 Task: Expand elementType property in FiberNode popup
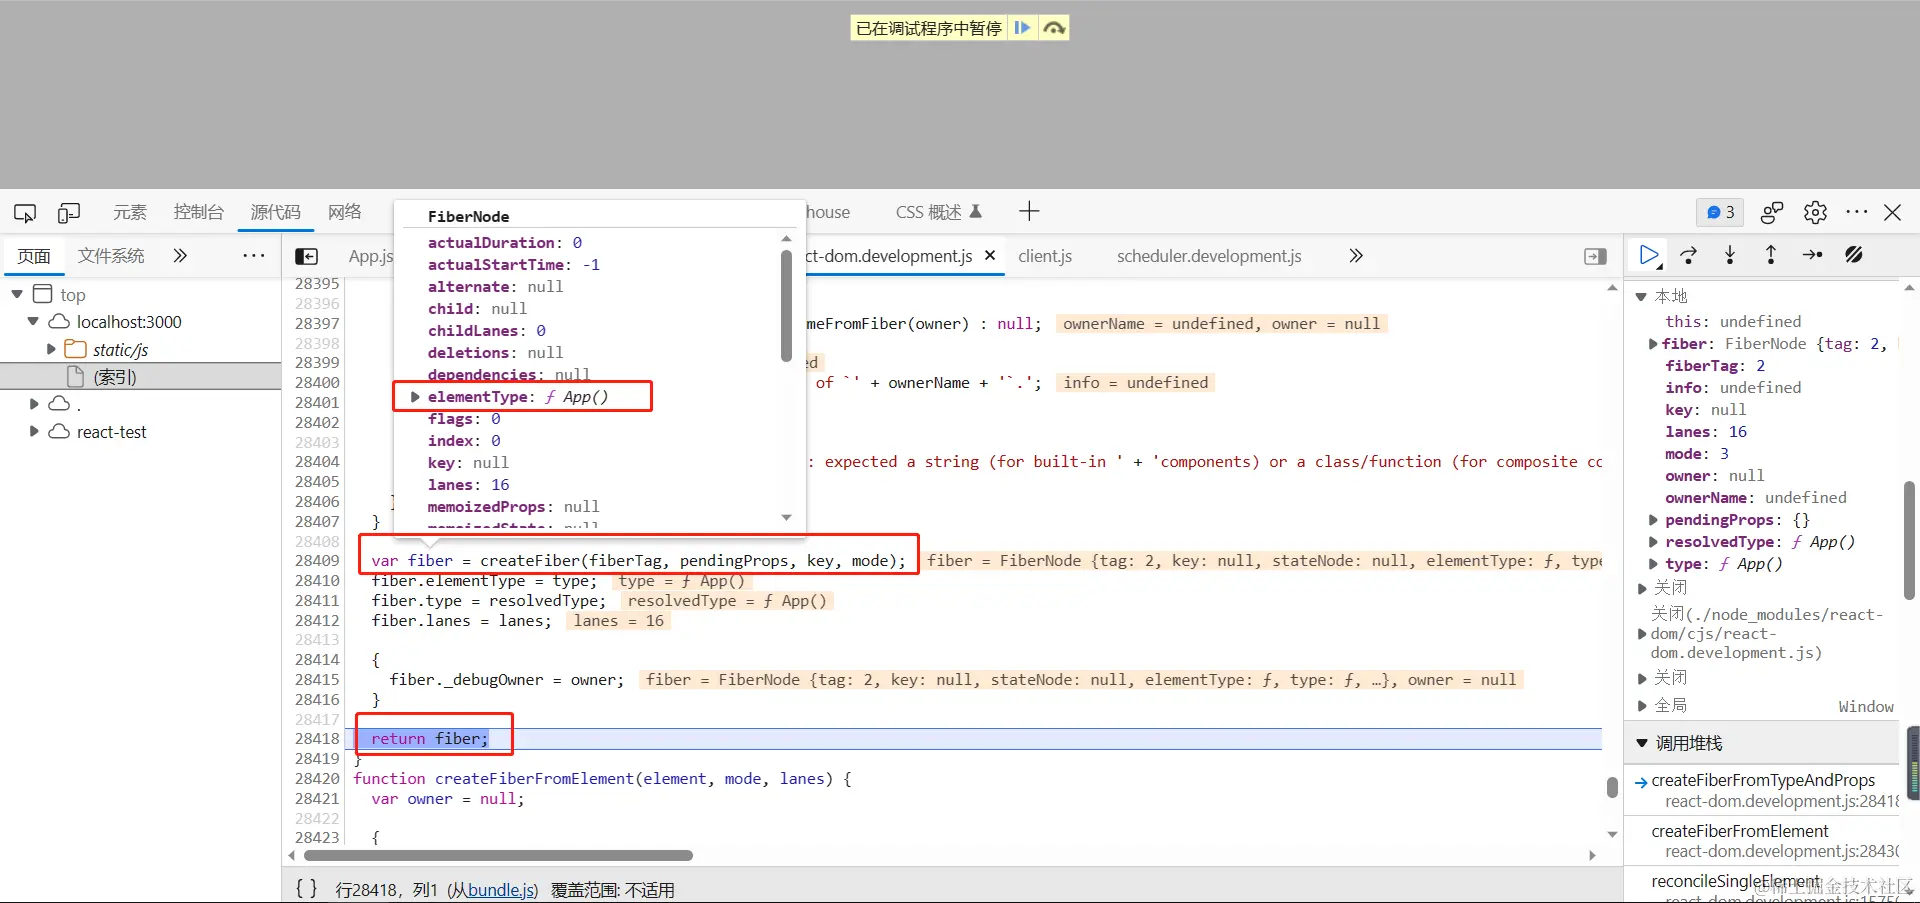coord(415,397)
